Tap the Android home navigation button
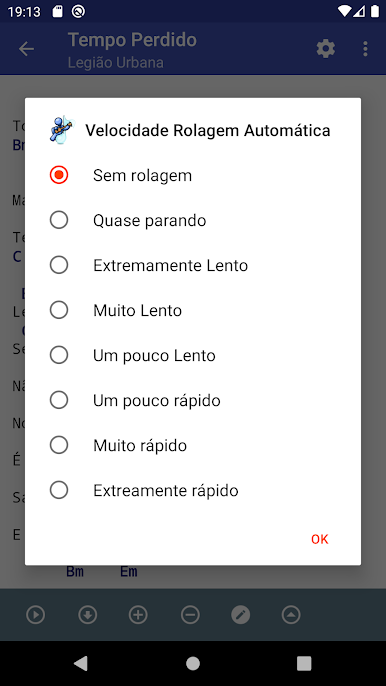Image resolution: width=386 pixels, height=686 pixels. click(x=193, y=663)
